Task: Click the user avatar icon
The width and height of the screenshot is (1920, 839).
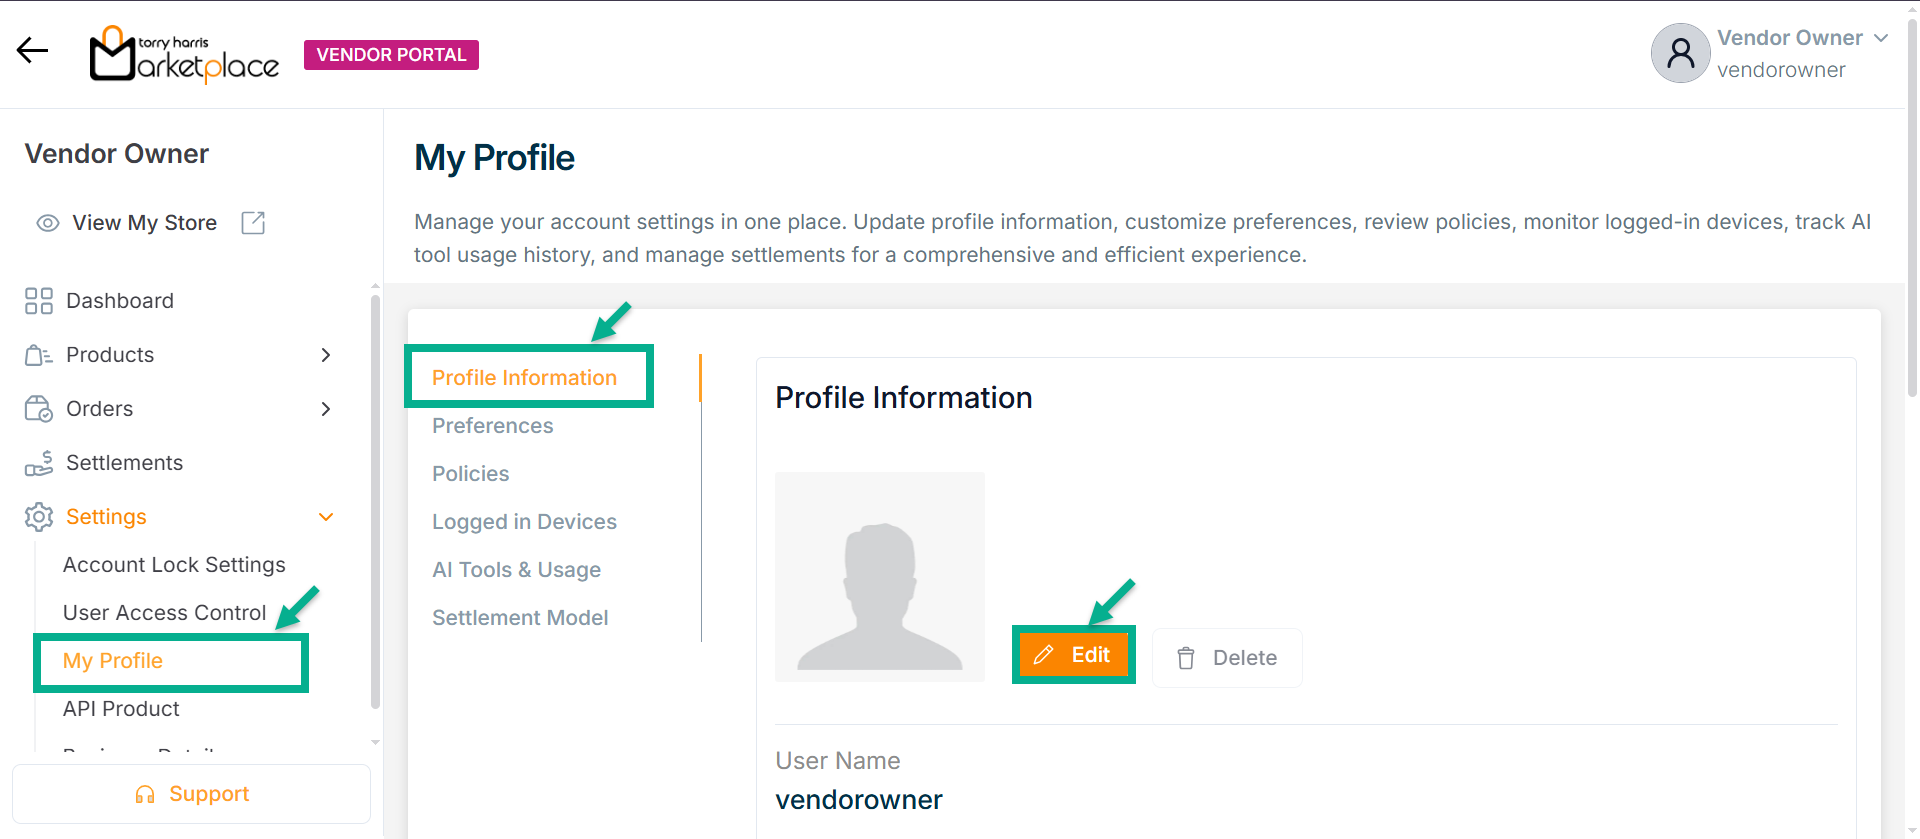Action: point(1680,53)
